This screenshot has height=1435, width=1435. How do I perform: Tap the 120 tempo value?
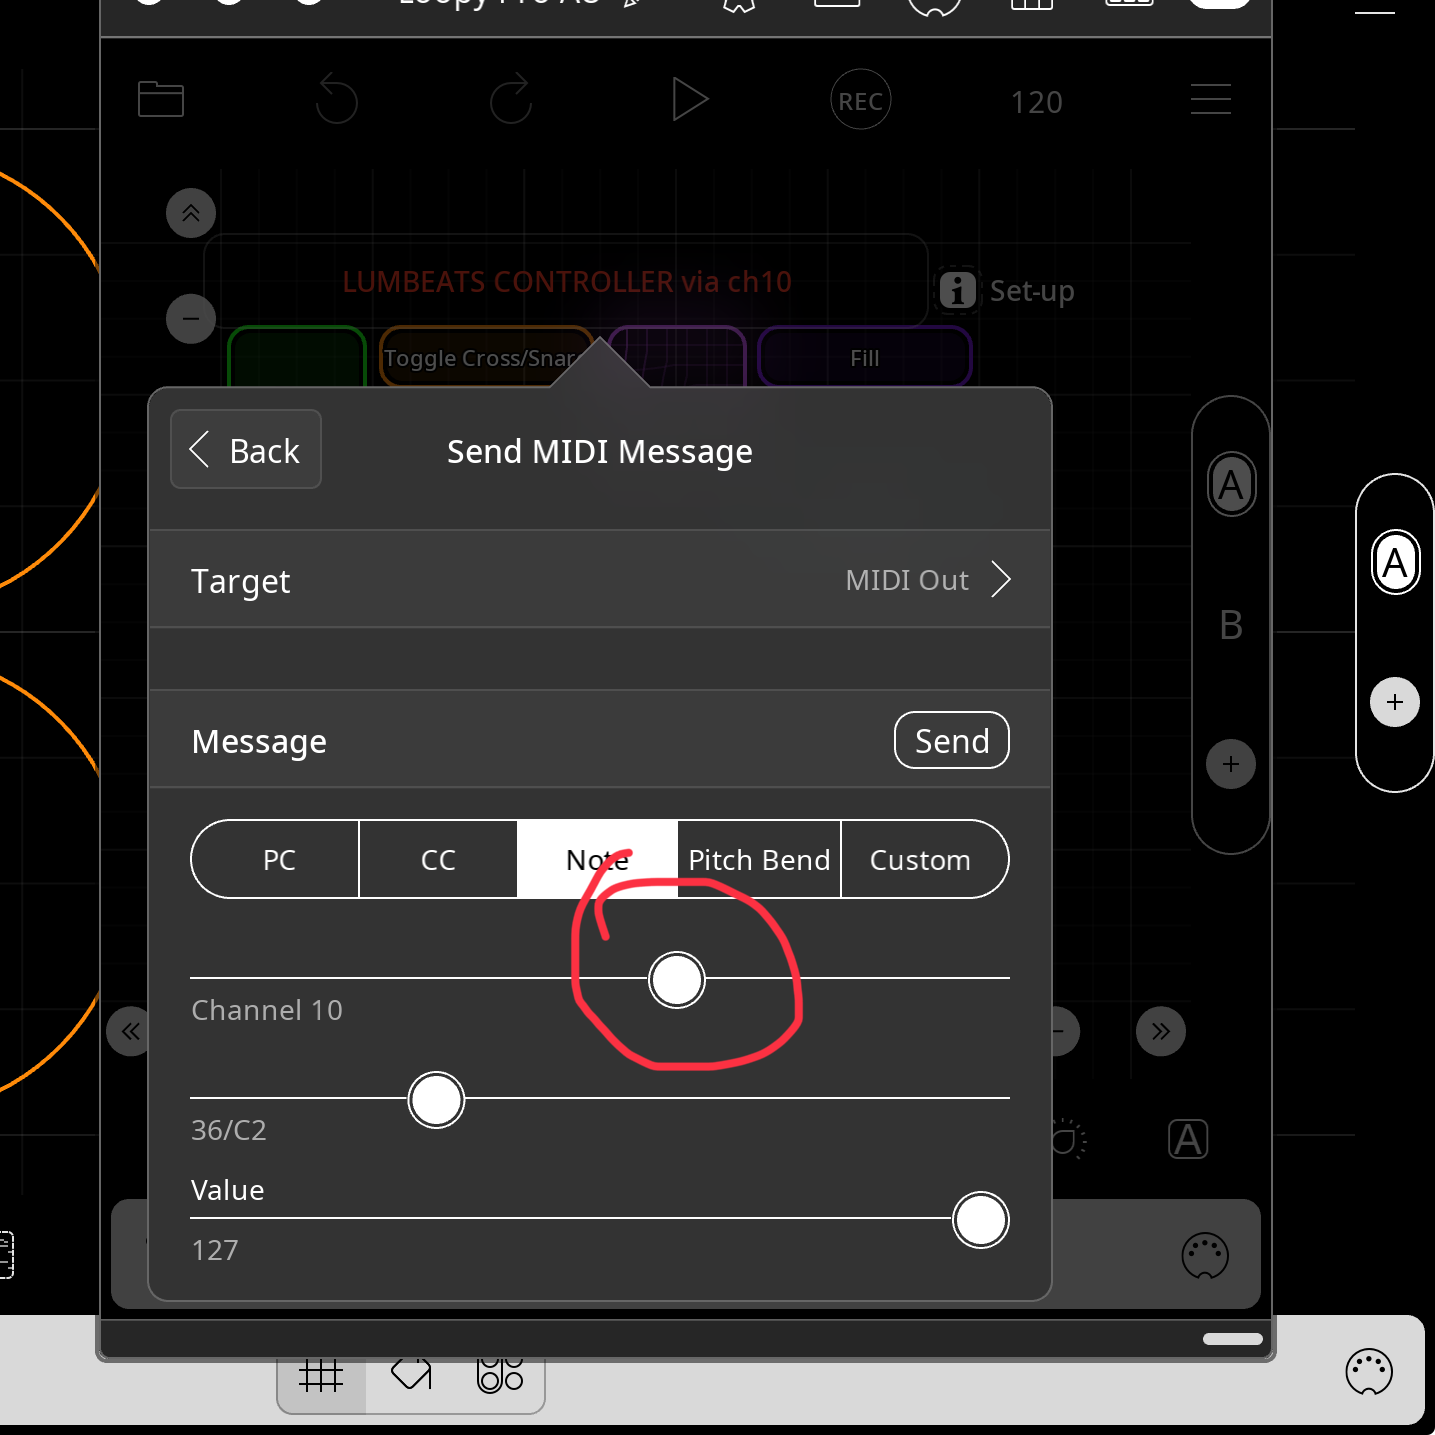(1036, 102)
